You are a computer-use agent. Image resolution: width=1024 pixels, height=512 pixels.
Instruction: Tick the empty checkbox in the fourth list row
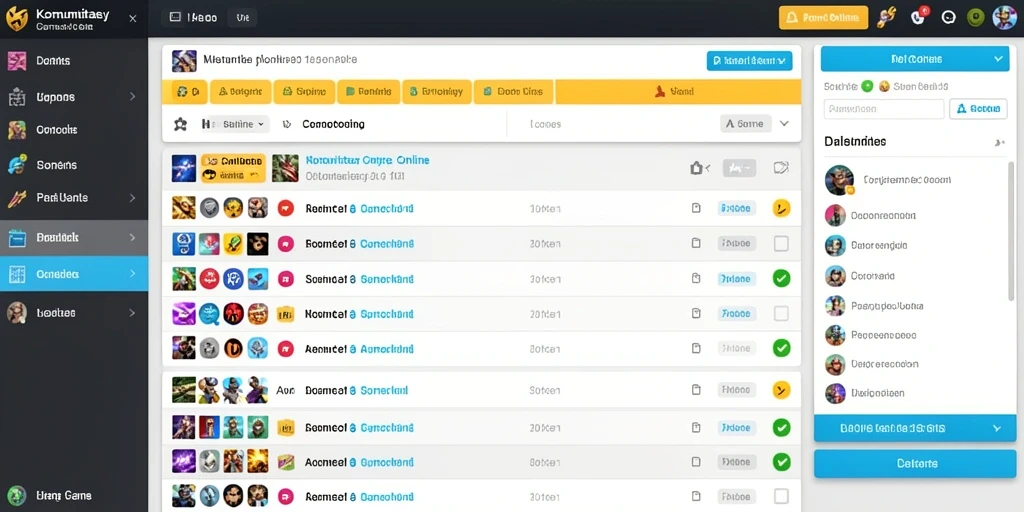click(781, 313)
